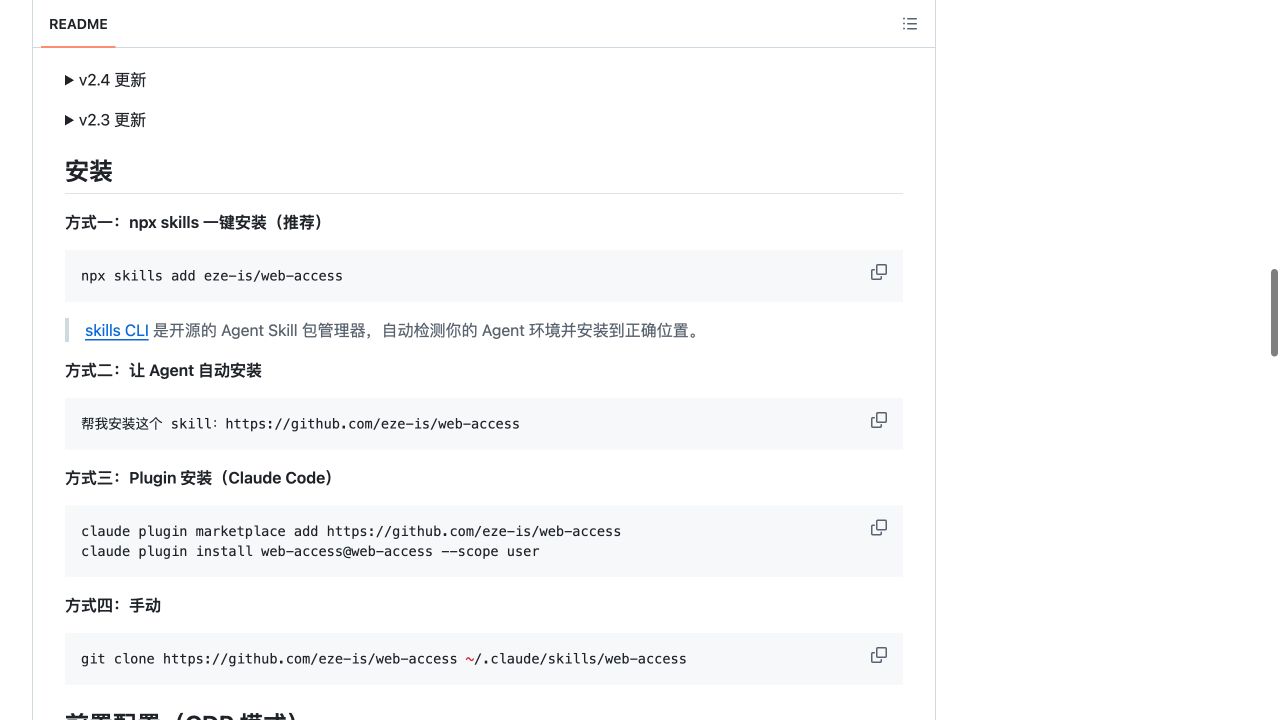Click the 方式四：手动 heading
The width and height of the screenshot is (1280, 720).
[113, 606]
